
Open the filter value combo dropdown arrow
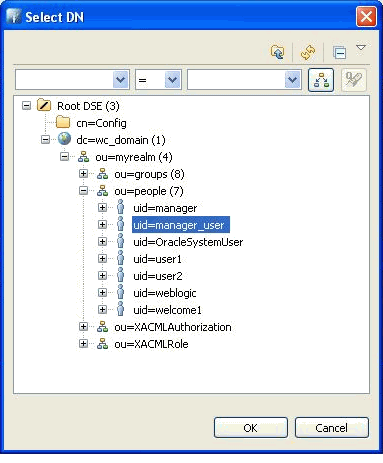click(x=292, y=80)
